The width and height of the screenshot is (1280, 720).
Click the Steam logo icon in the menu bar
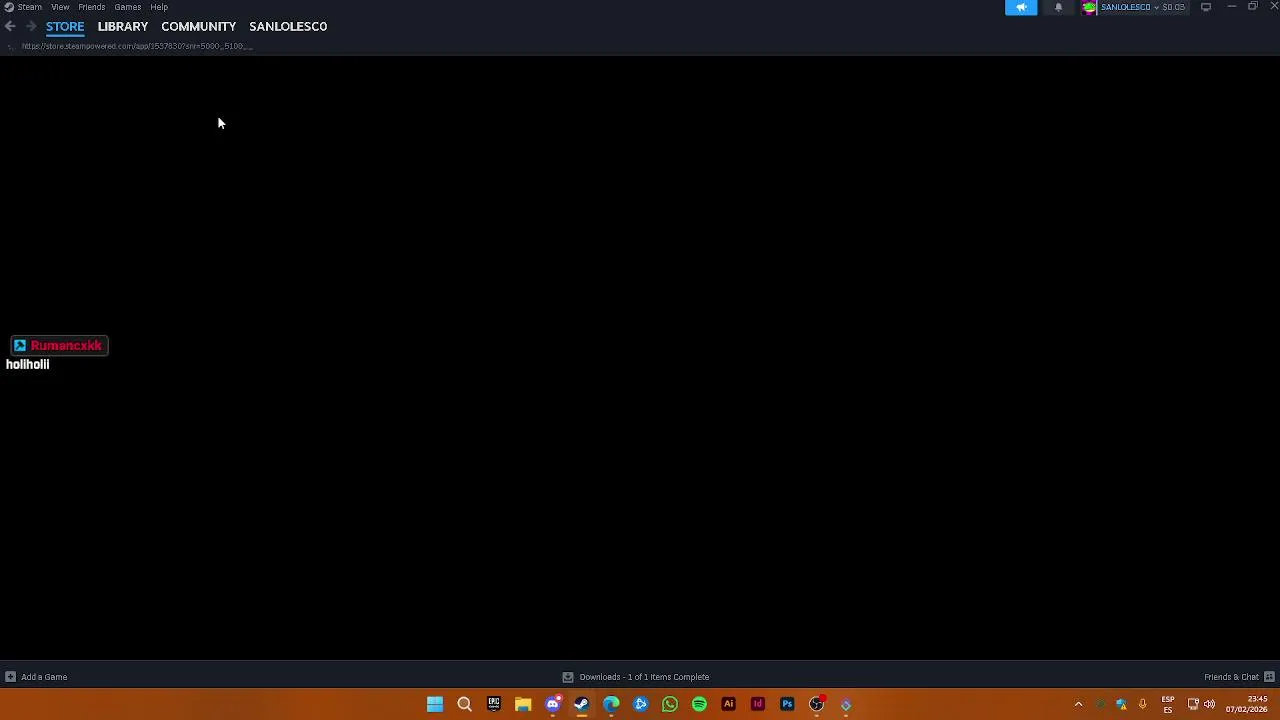[9, 7]
